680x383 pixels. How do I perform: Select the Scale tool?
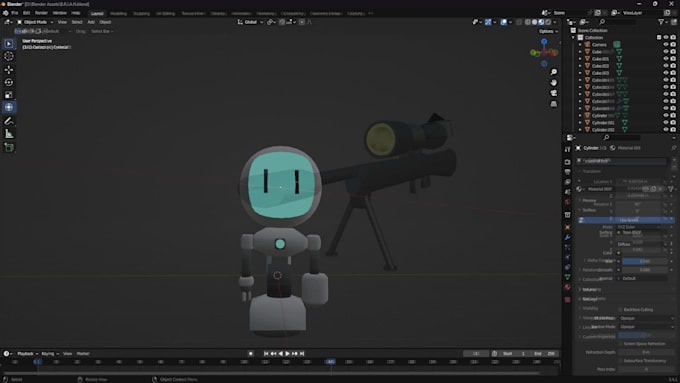coord(9,95)
